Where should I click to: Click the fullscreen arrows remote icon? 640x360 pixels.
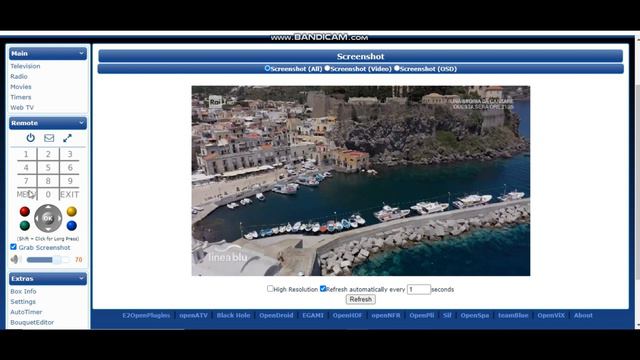pos(67,138)
